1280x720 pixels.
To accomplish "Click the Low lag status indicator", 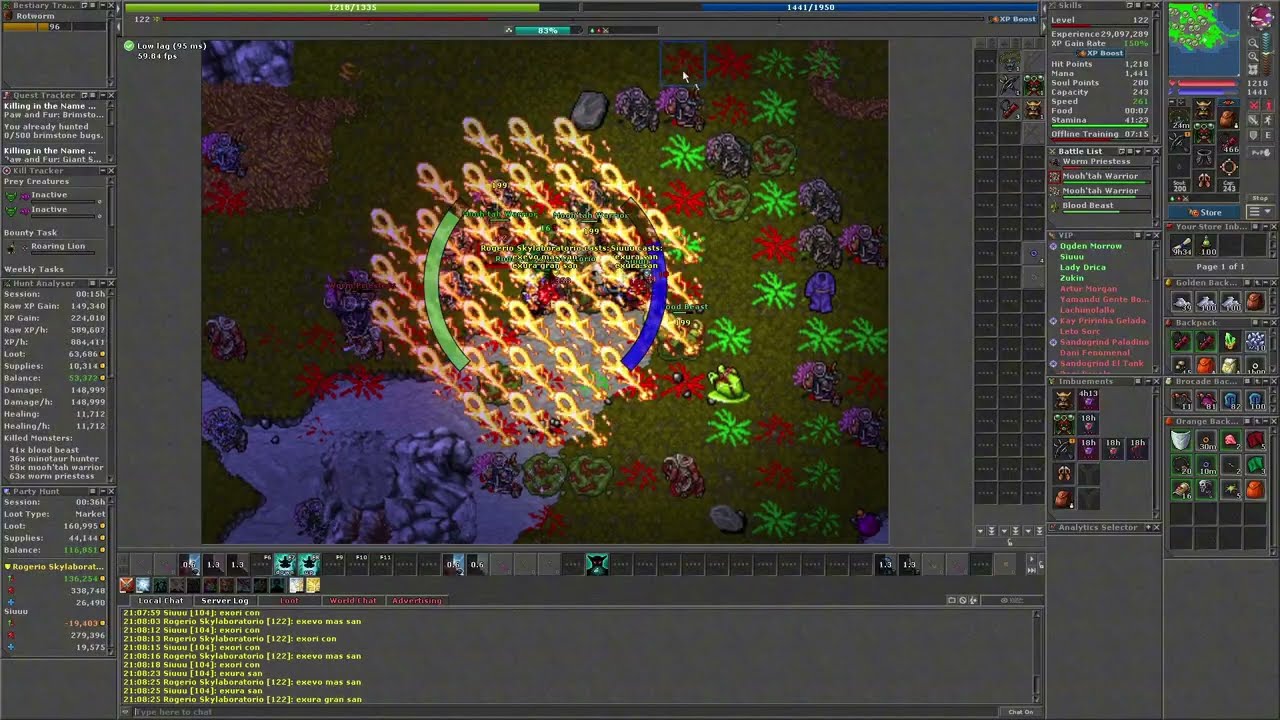I will (166, 46).
